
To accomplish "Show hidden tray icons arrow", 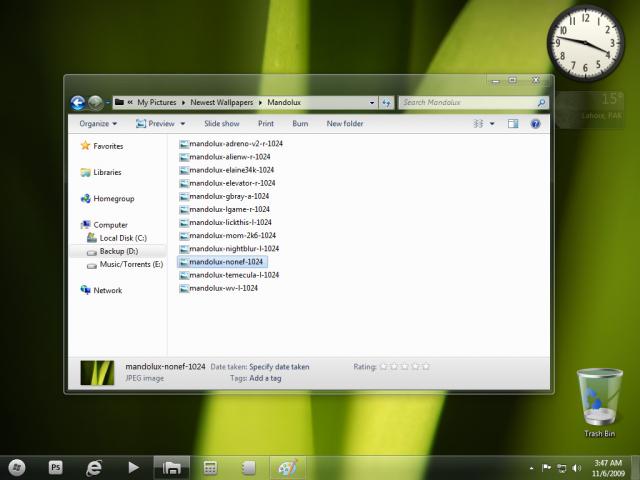I will point(531,468).
